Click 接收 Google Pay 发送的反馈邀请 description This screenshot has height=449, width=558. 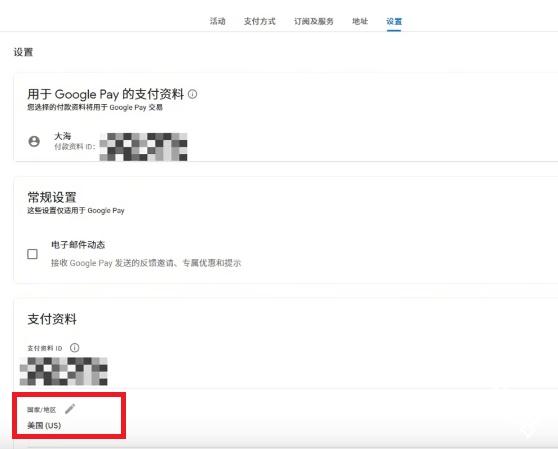click(146, 263)
